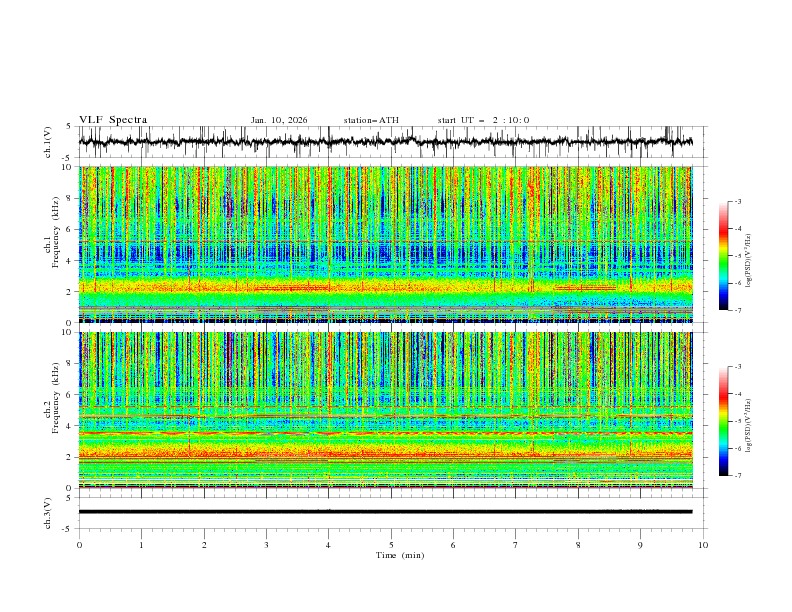Click inside the ch.2 spectrogram panel

(x=385, y=410)
